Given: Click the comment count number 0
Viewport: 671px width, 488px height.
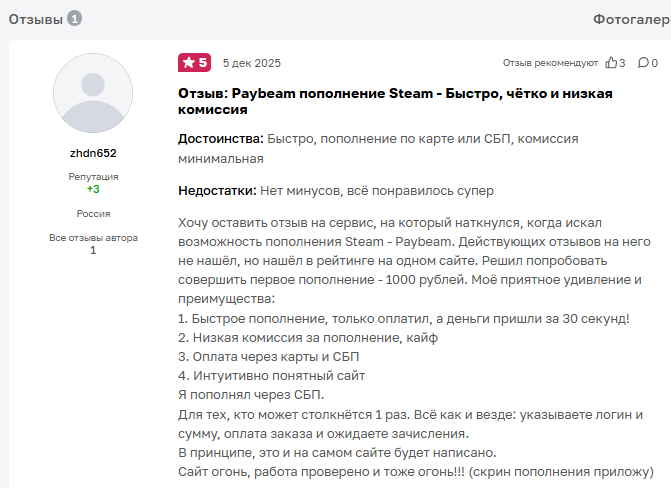Looking at the screenshot, I should tap(655, 63).
